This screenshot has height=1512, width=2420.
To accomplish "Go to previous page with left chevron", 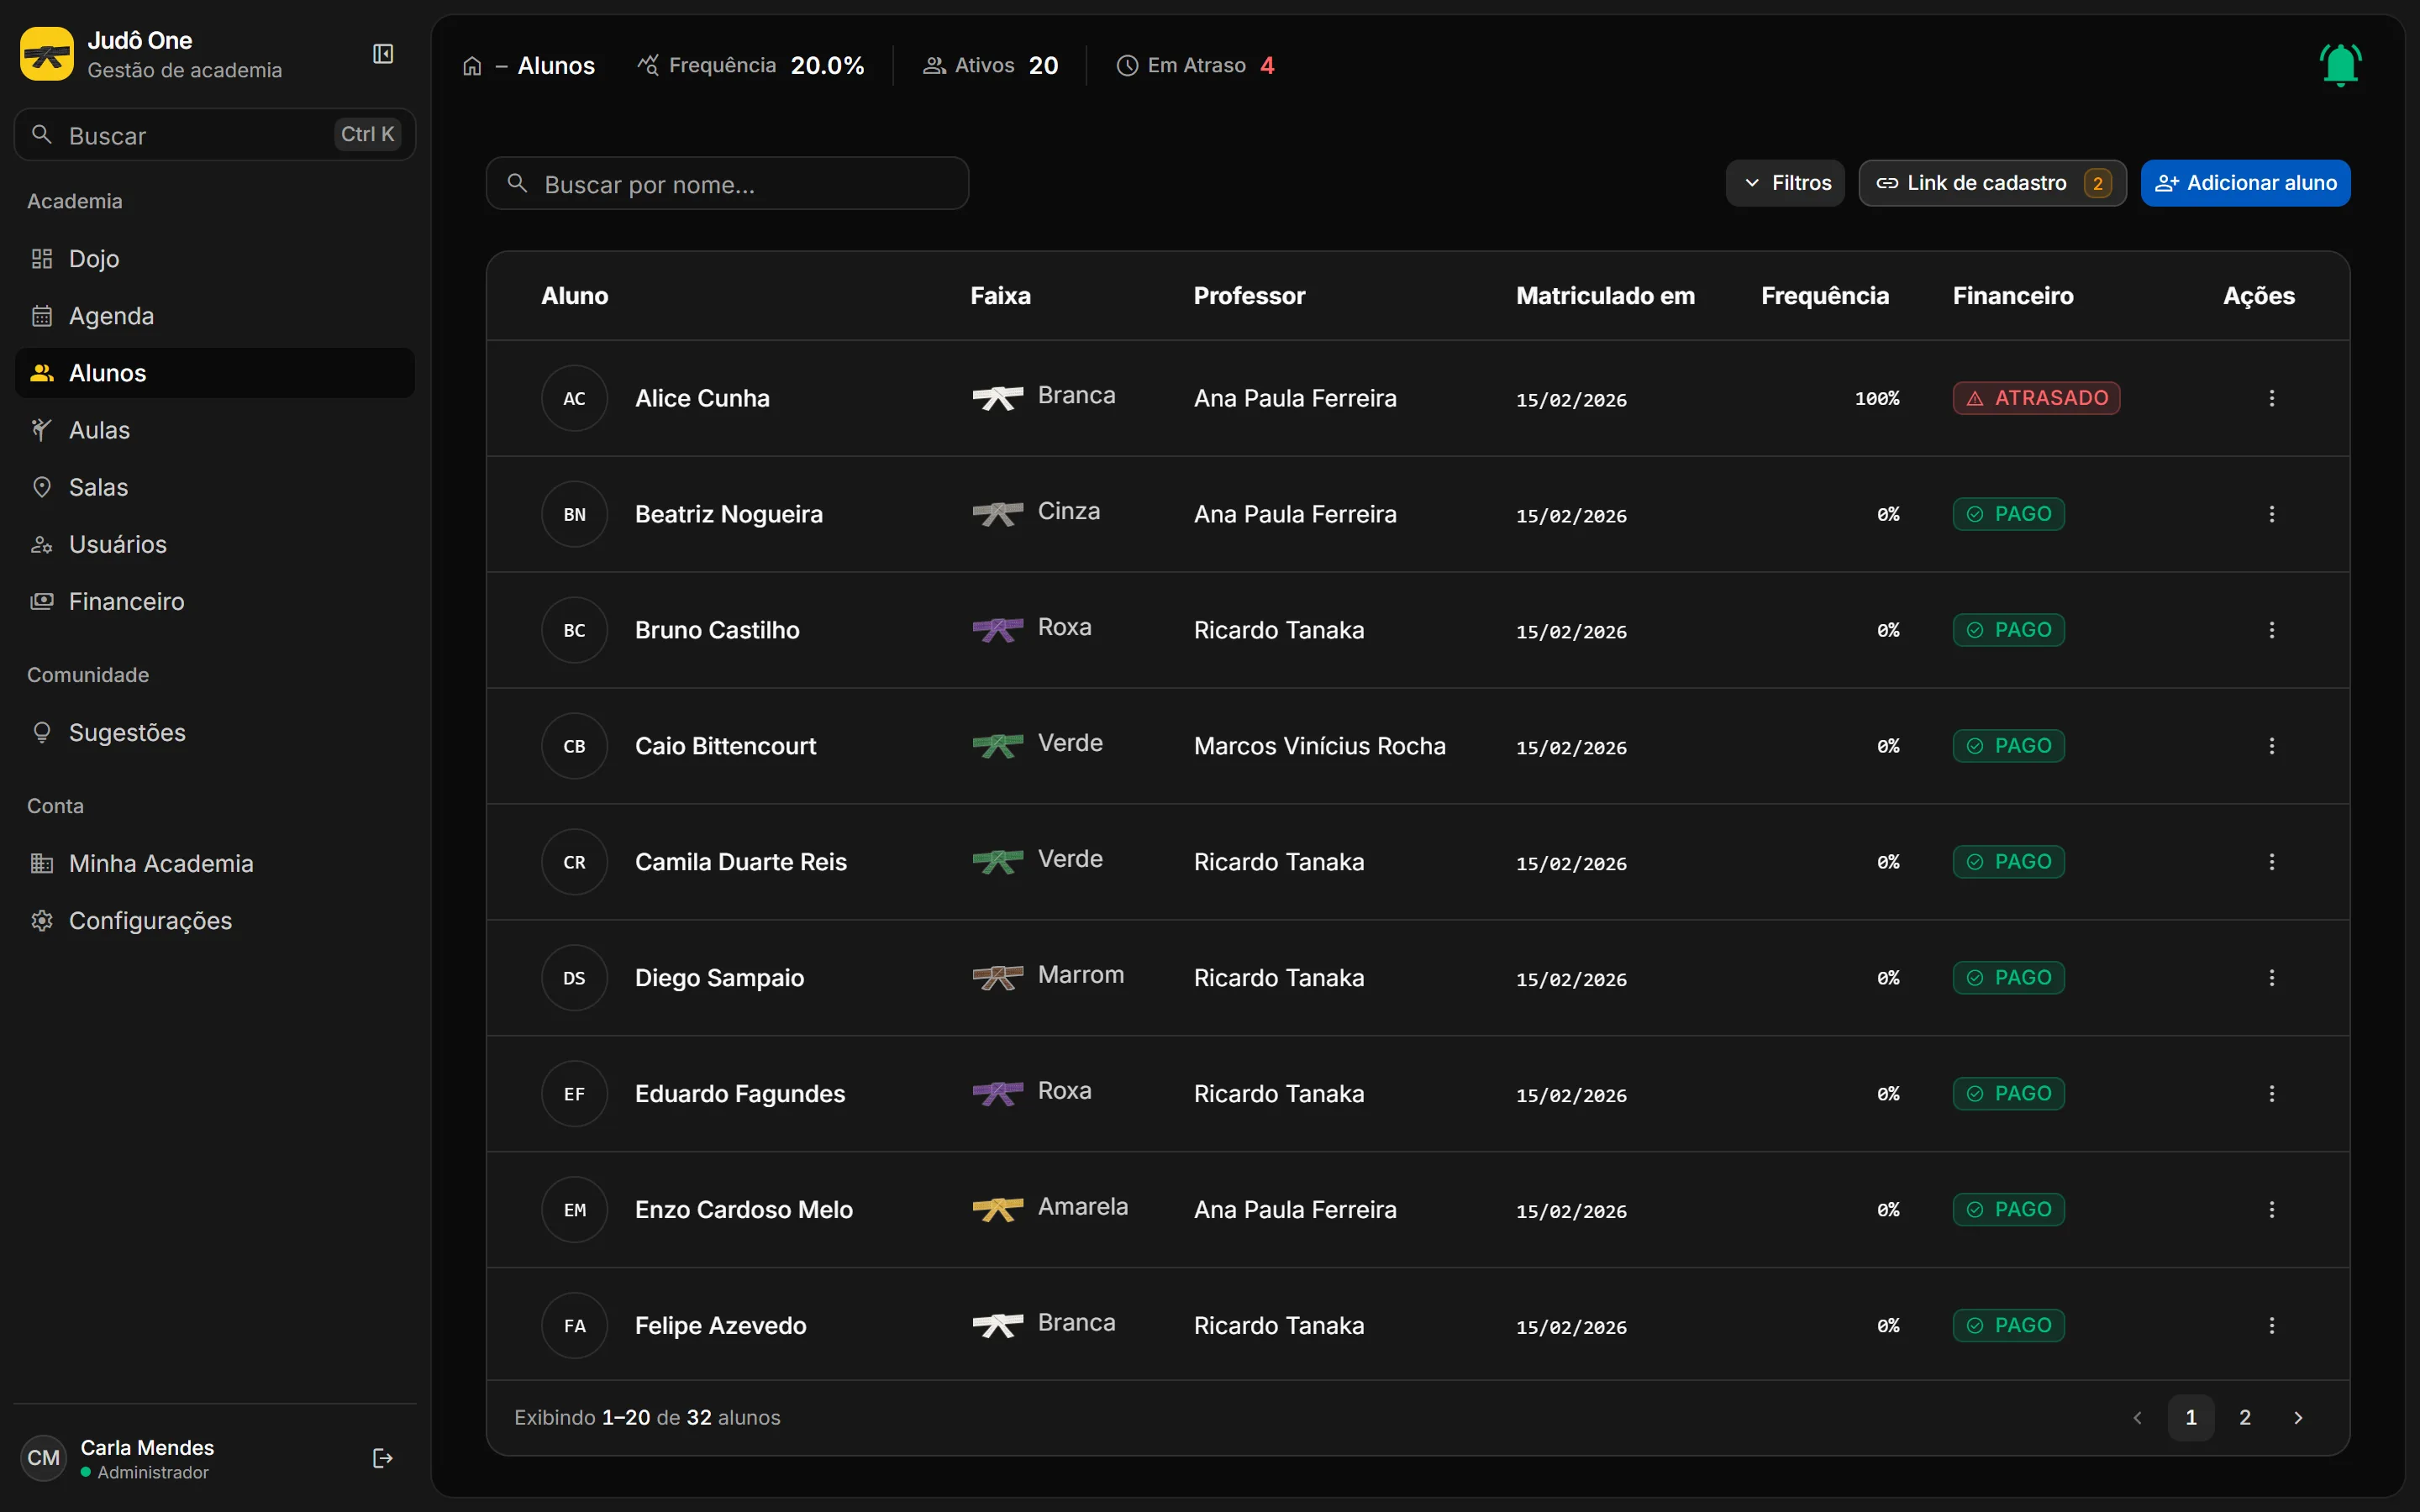I will [x=2137, y=1418].
